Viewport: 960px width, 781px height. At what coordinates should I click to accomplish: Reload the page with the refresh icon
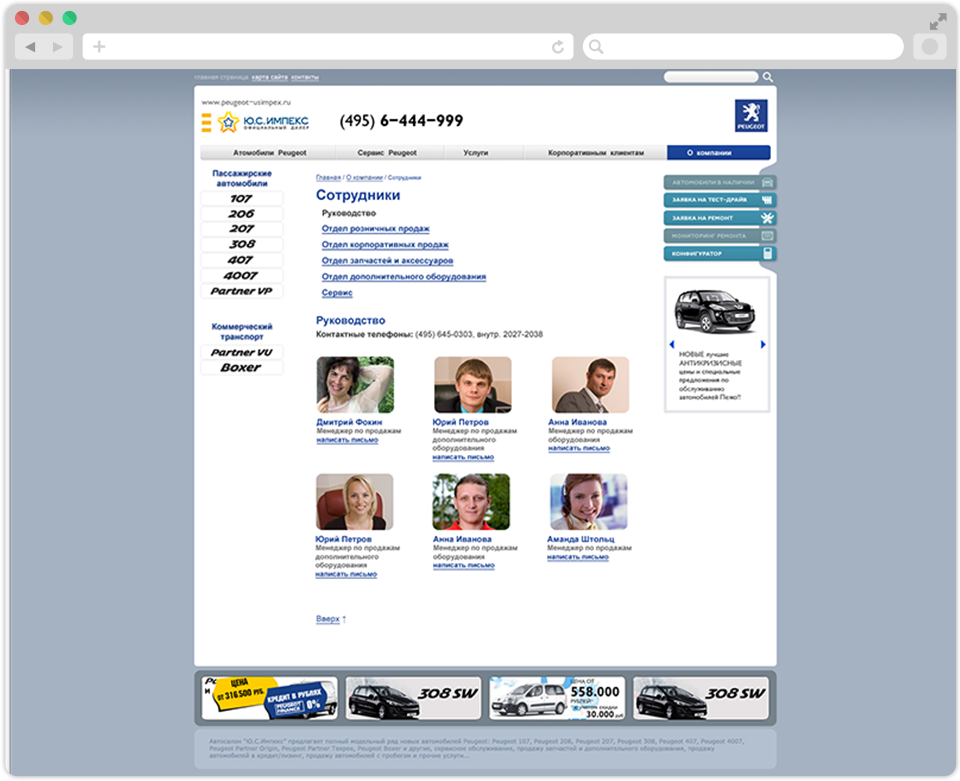pyautogui.click(x=558, y=47)
